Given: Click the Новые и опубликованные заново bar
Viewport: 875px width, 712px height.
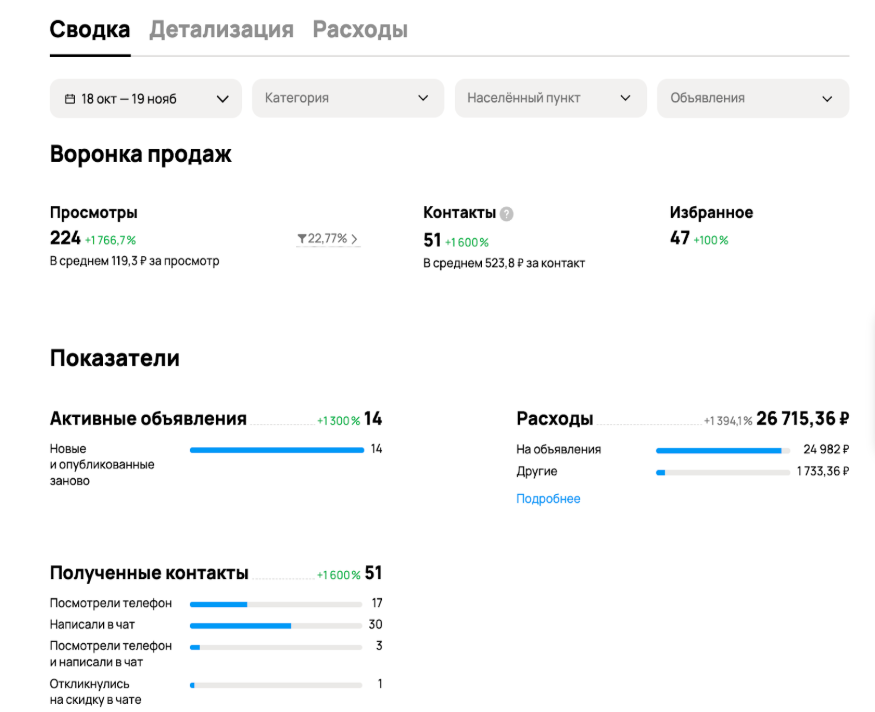Looking at the screenshot, I should click(277, 450).
